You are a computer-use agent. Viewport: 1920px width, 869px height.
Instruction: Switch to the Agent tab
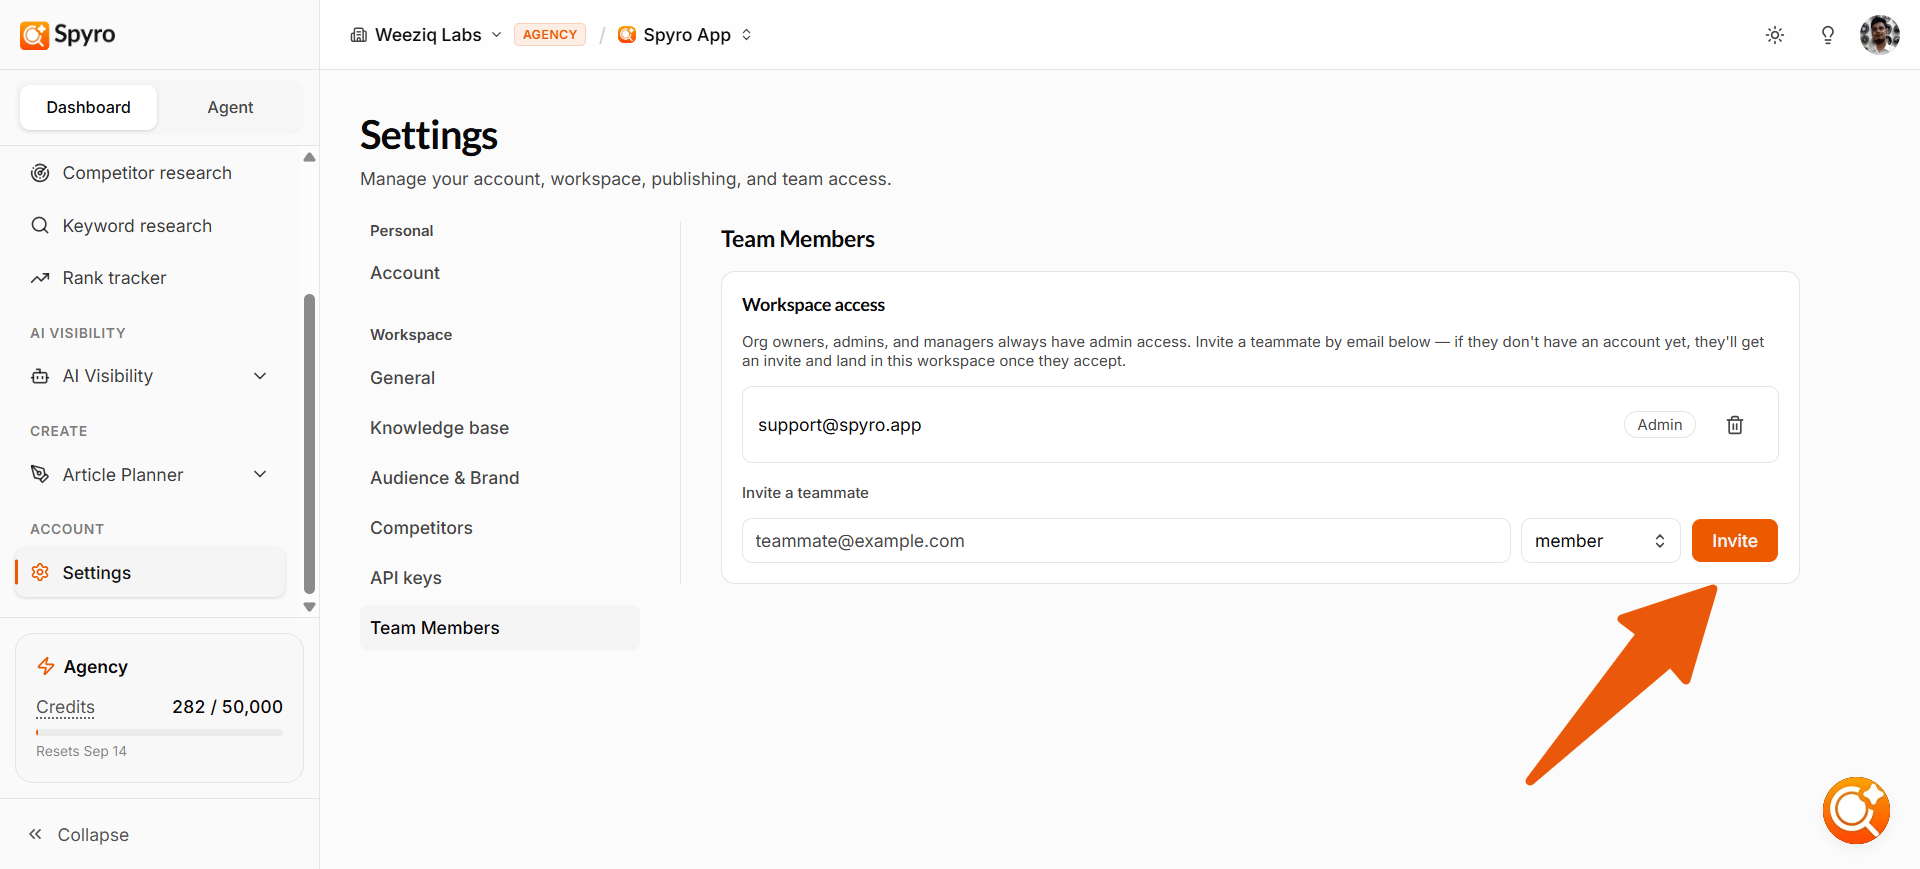pyautogui.click(x=230, y=107)
